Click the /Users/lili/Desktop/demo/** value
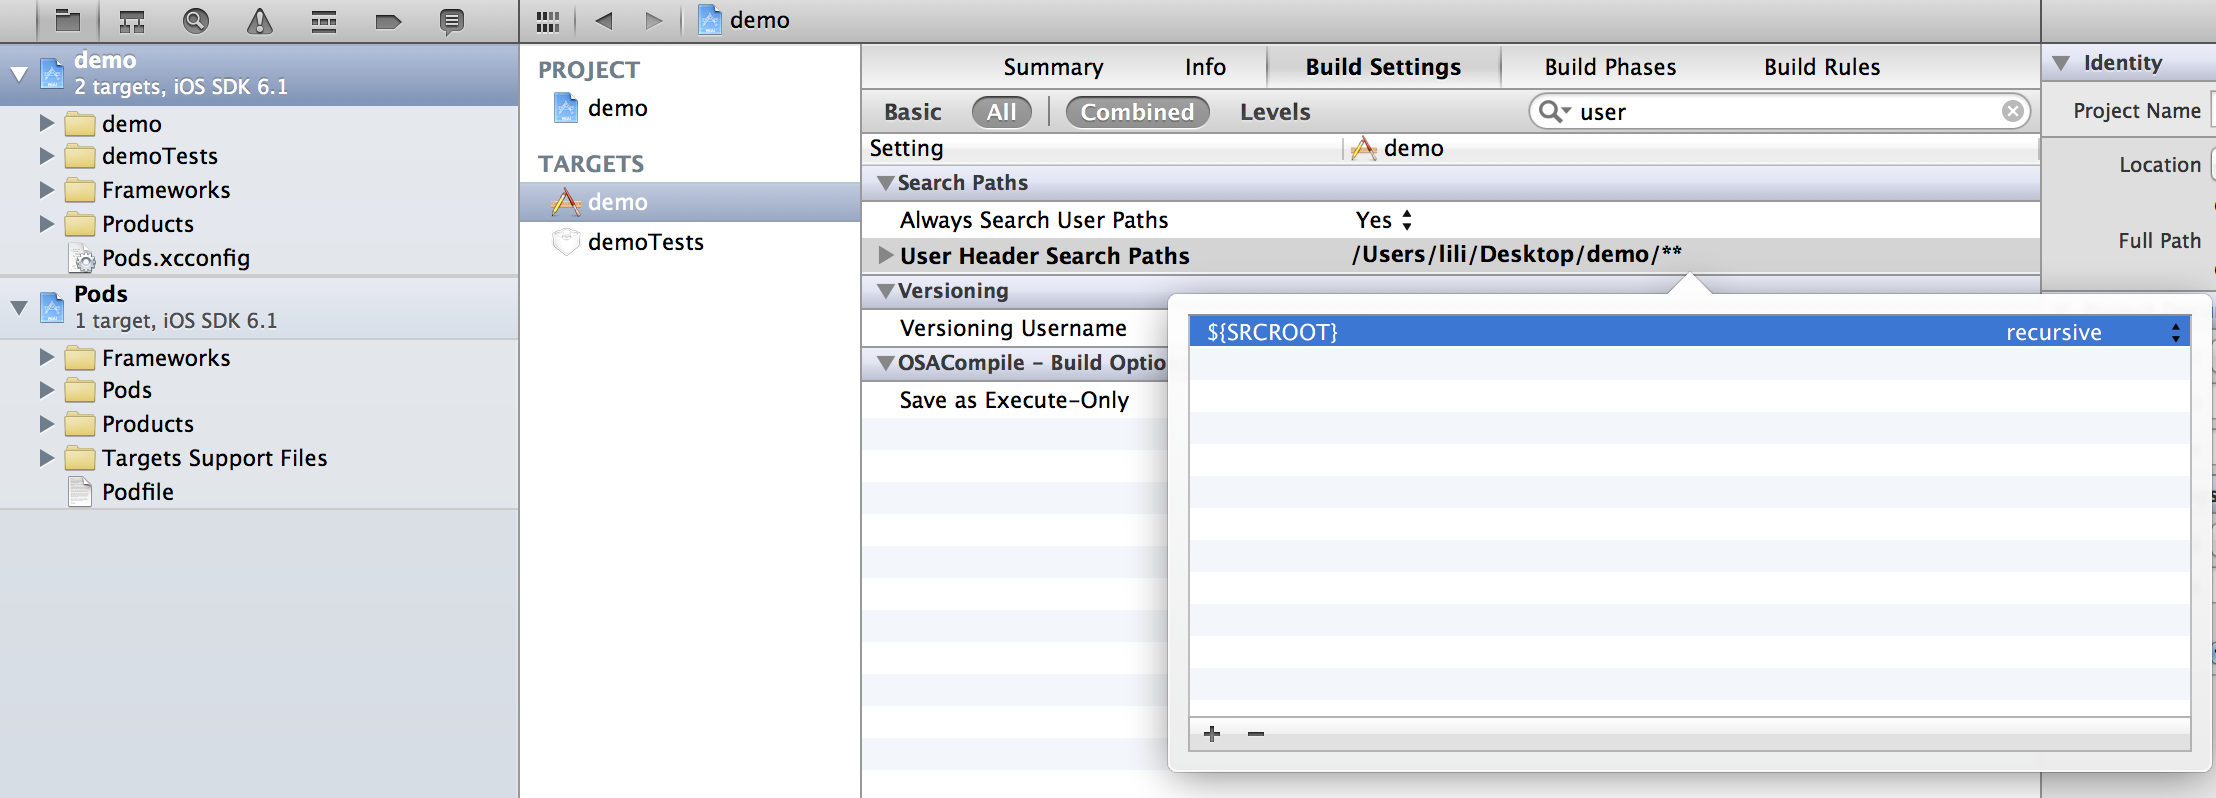 [x=1517, y=255]
